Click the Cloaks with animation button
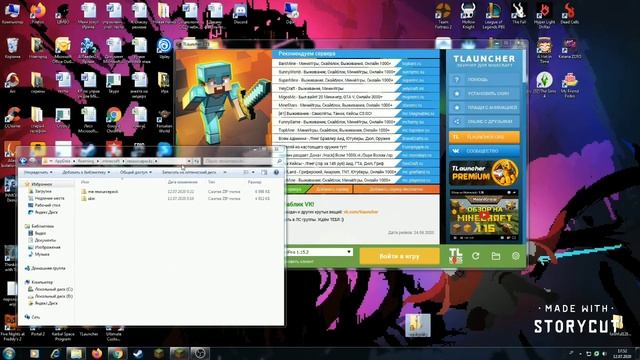The height and width of the screenshot is (360, 640). tap(484, 107)
